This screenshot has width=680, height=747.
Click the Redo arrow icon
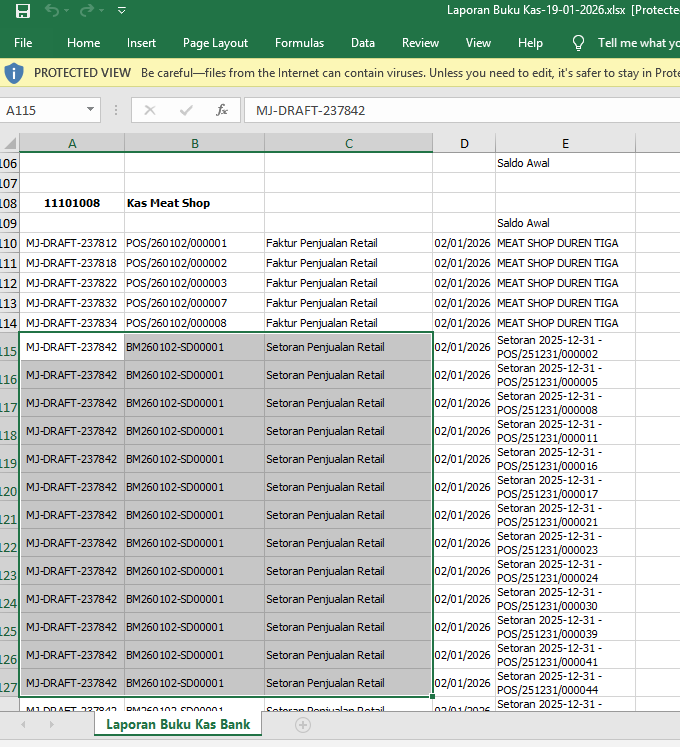pos(86,11)
